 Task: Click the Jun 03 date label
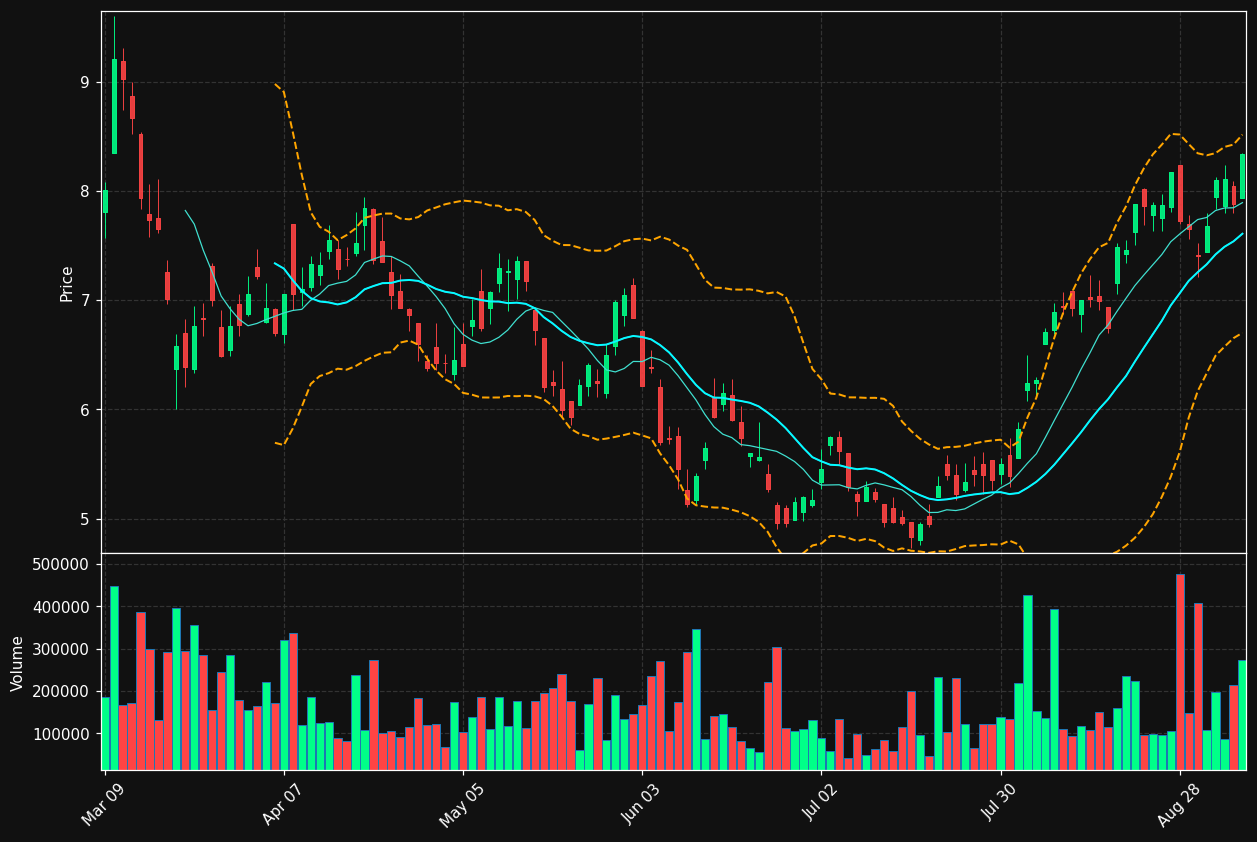click(640, 803)
